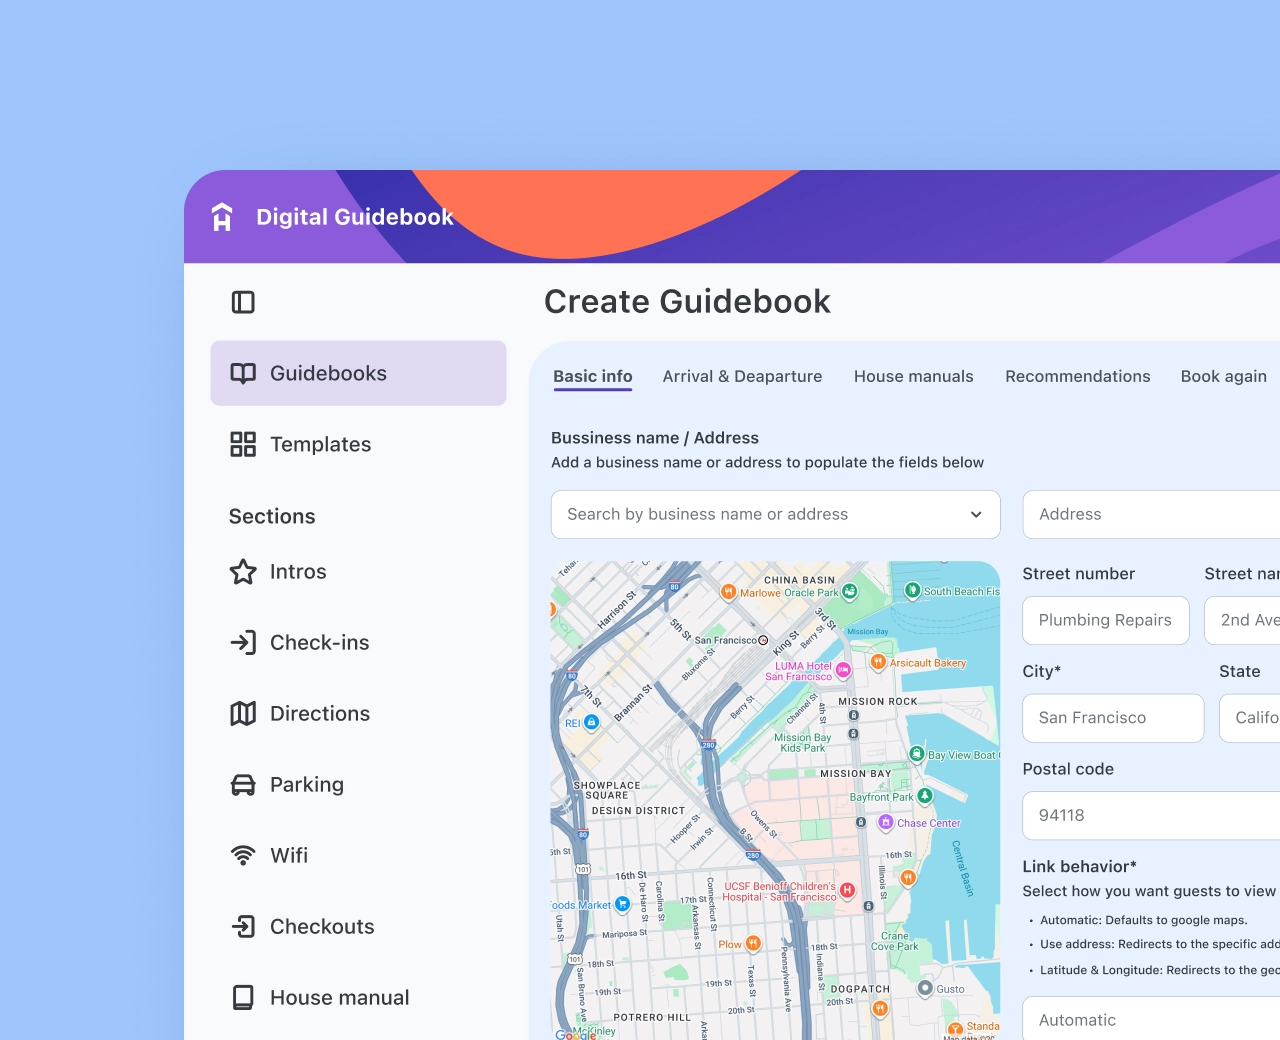Image resolution: width=1280 pixels, height=1040 pixels.
Task: Open the House manual sidebar item
Action: click(x=338, y=998)
